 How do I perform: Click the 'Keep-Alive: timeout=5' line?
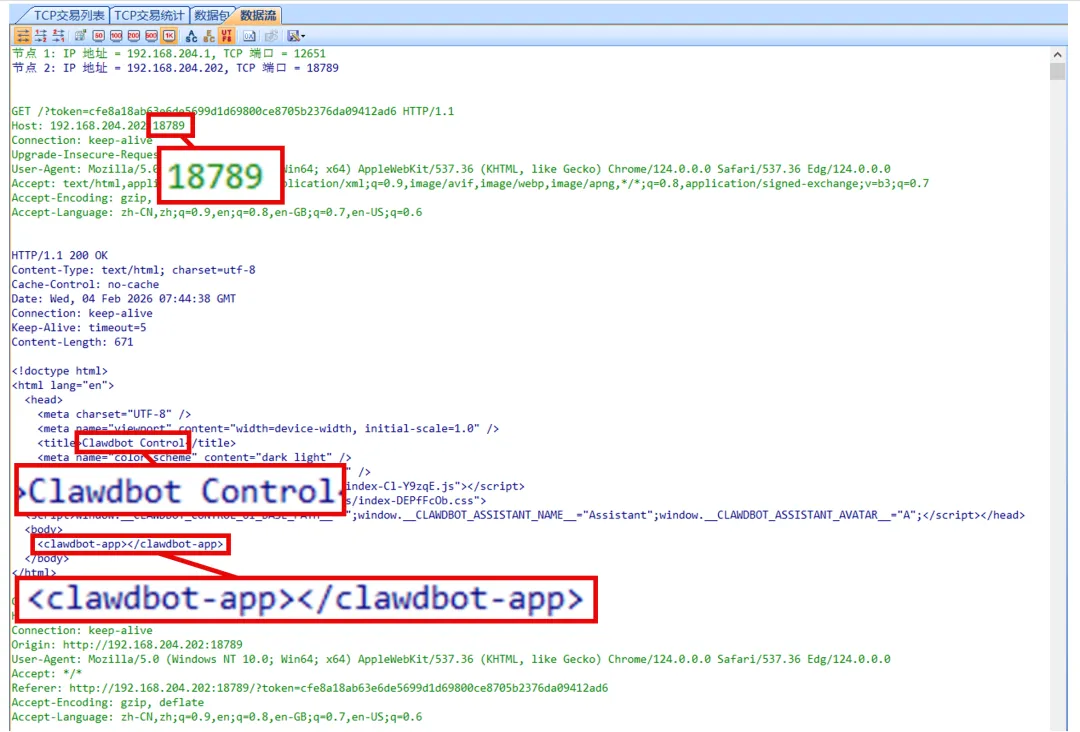(x=79, y=327)
